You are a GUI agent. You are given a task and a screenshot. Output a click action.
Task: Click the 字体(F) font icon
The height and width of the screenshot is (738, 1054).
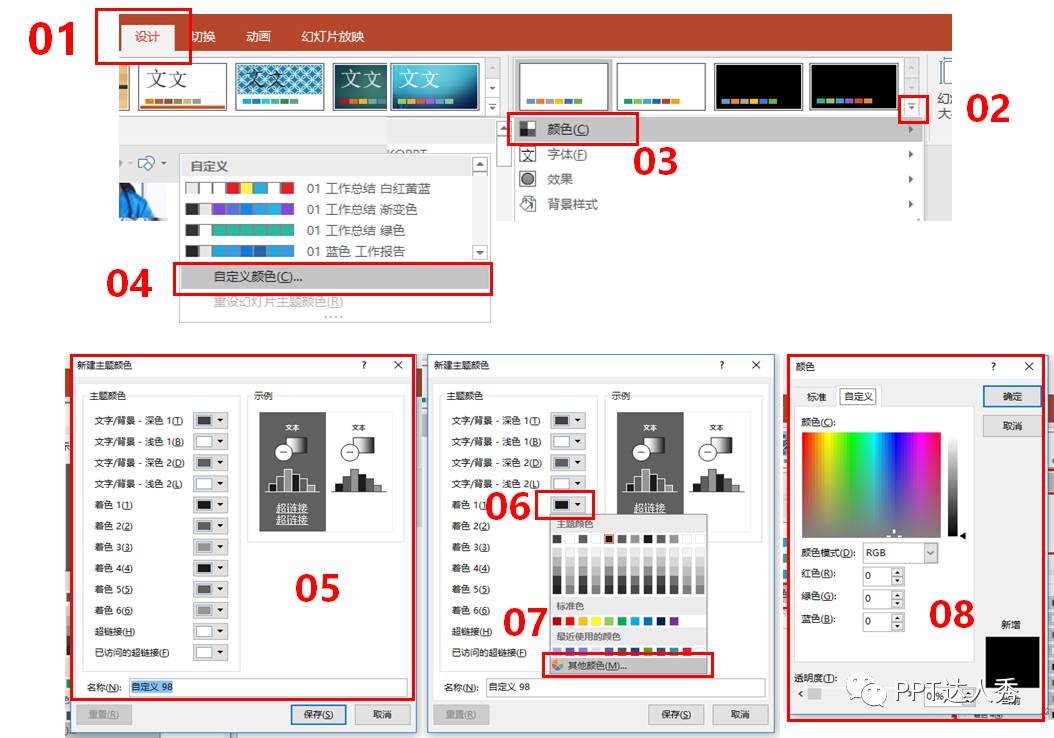[x=528, y=155]
